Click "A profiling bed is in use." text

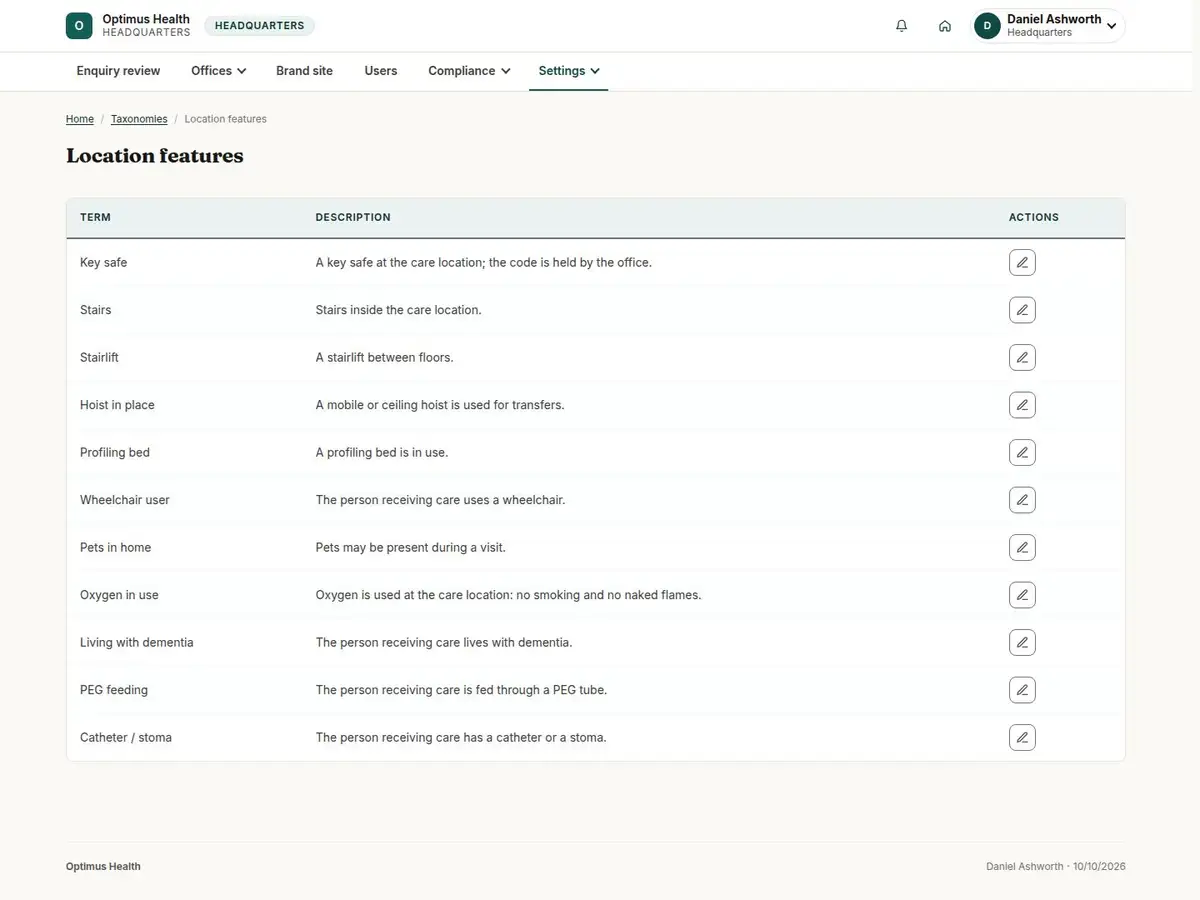tap(382, 453)
